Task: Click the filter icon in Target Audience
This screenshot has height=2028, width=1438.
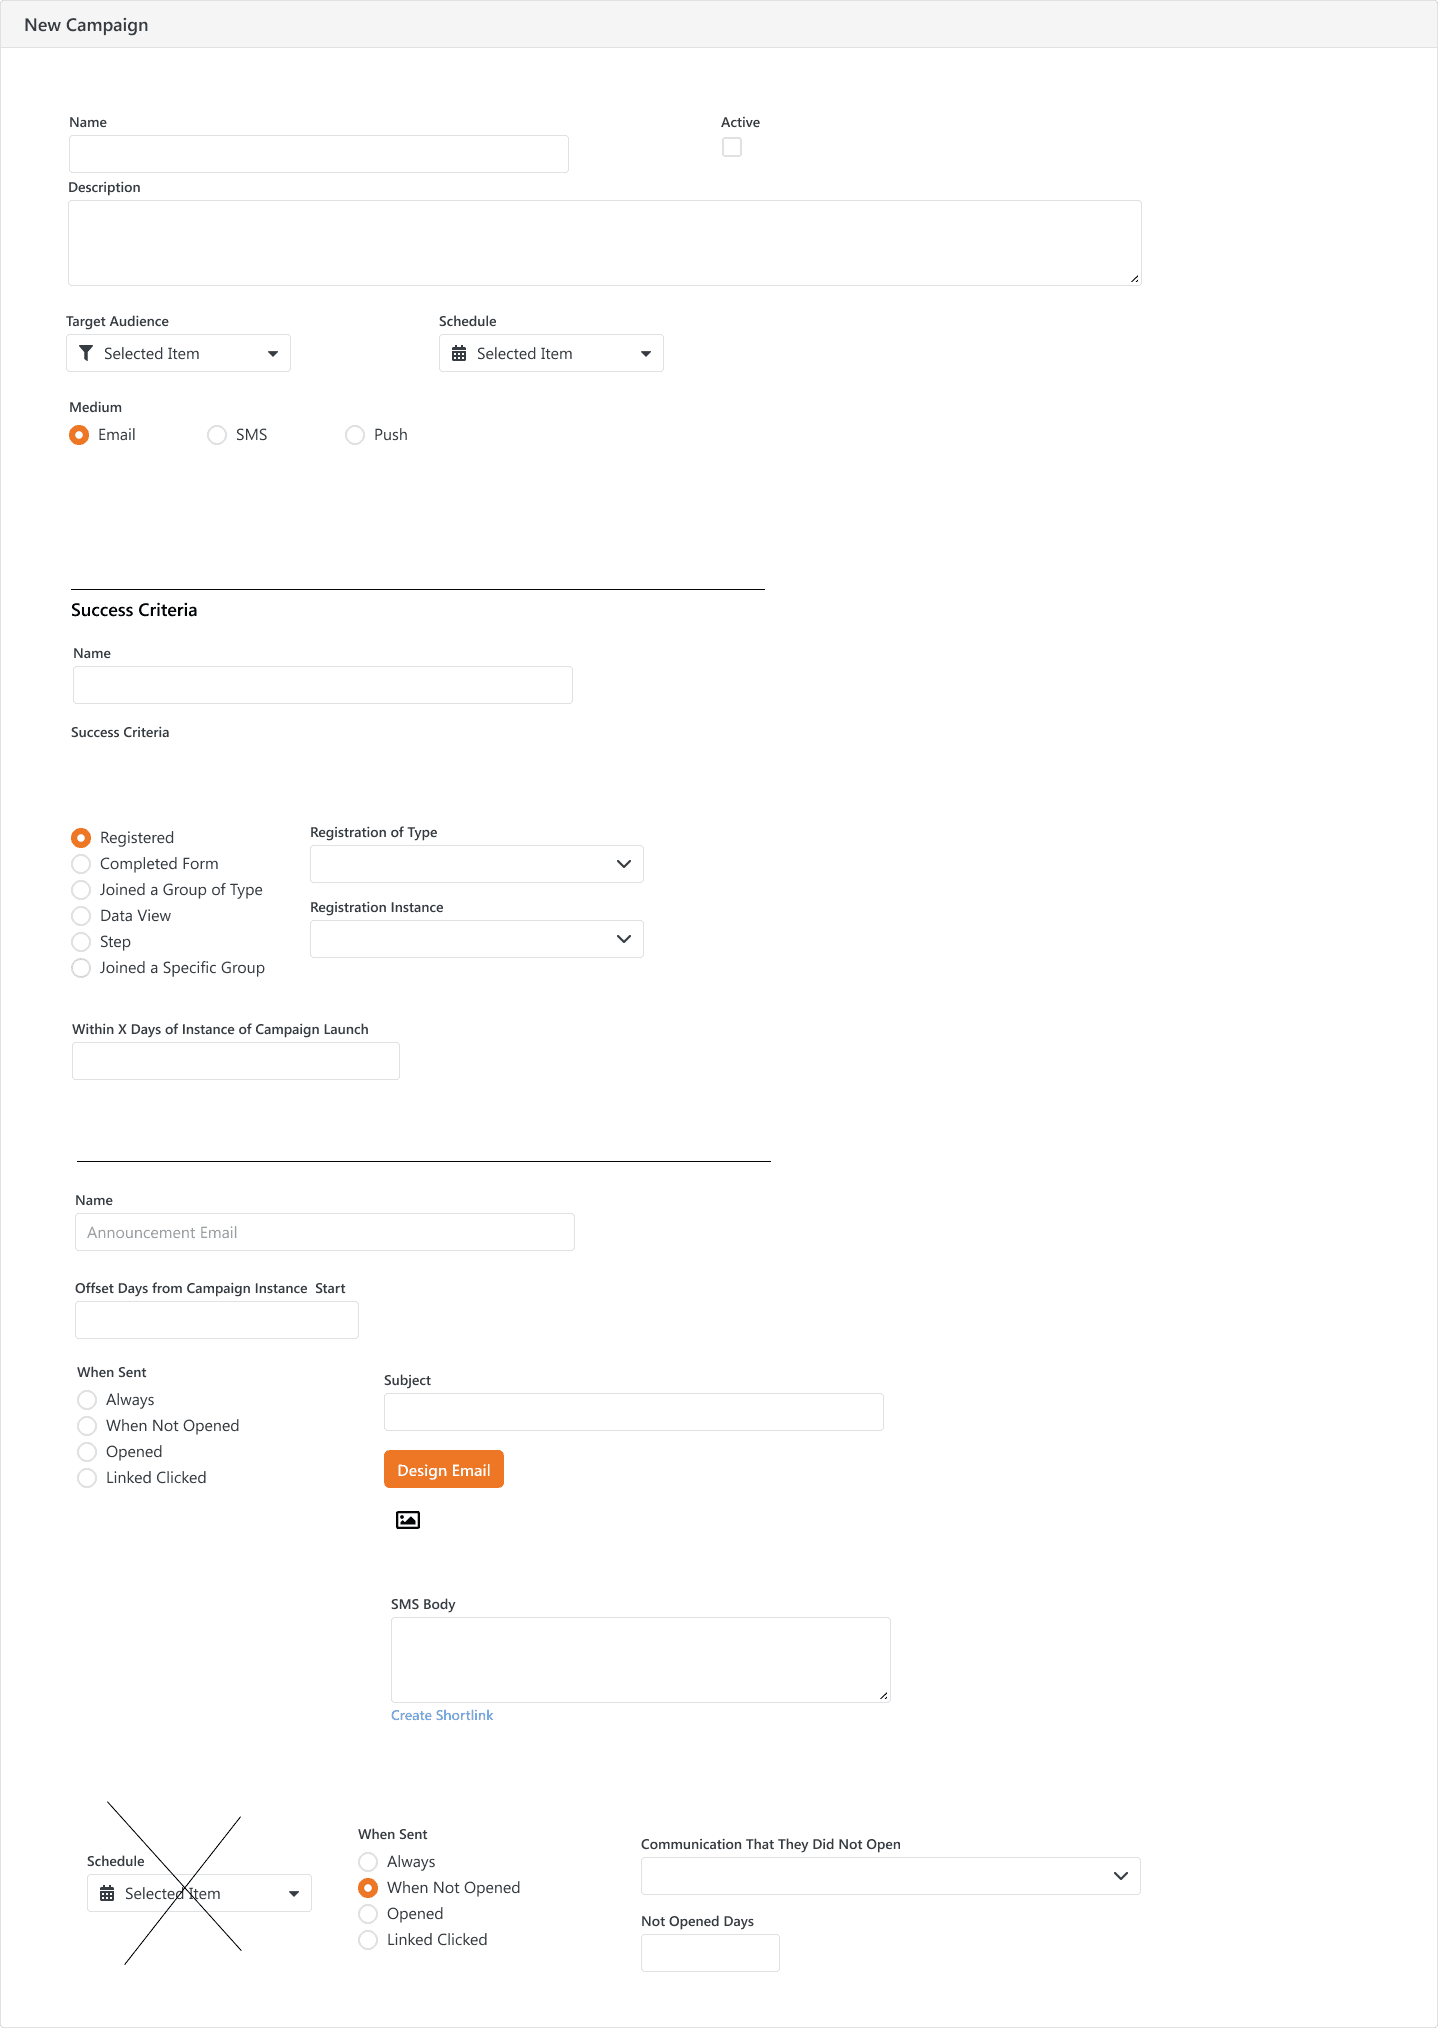Action: [86, 353]
